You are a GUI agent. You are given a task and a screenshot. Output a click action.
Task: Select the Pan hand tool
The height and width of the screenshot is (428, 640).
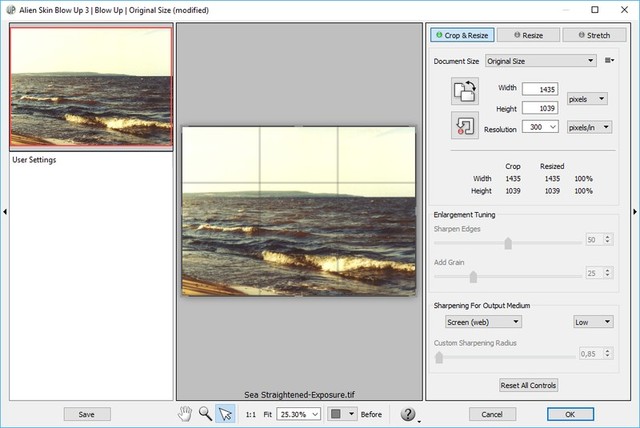184,413
